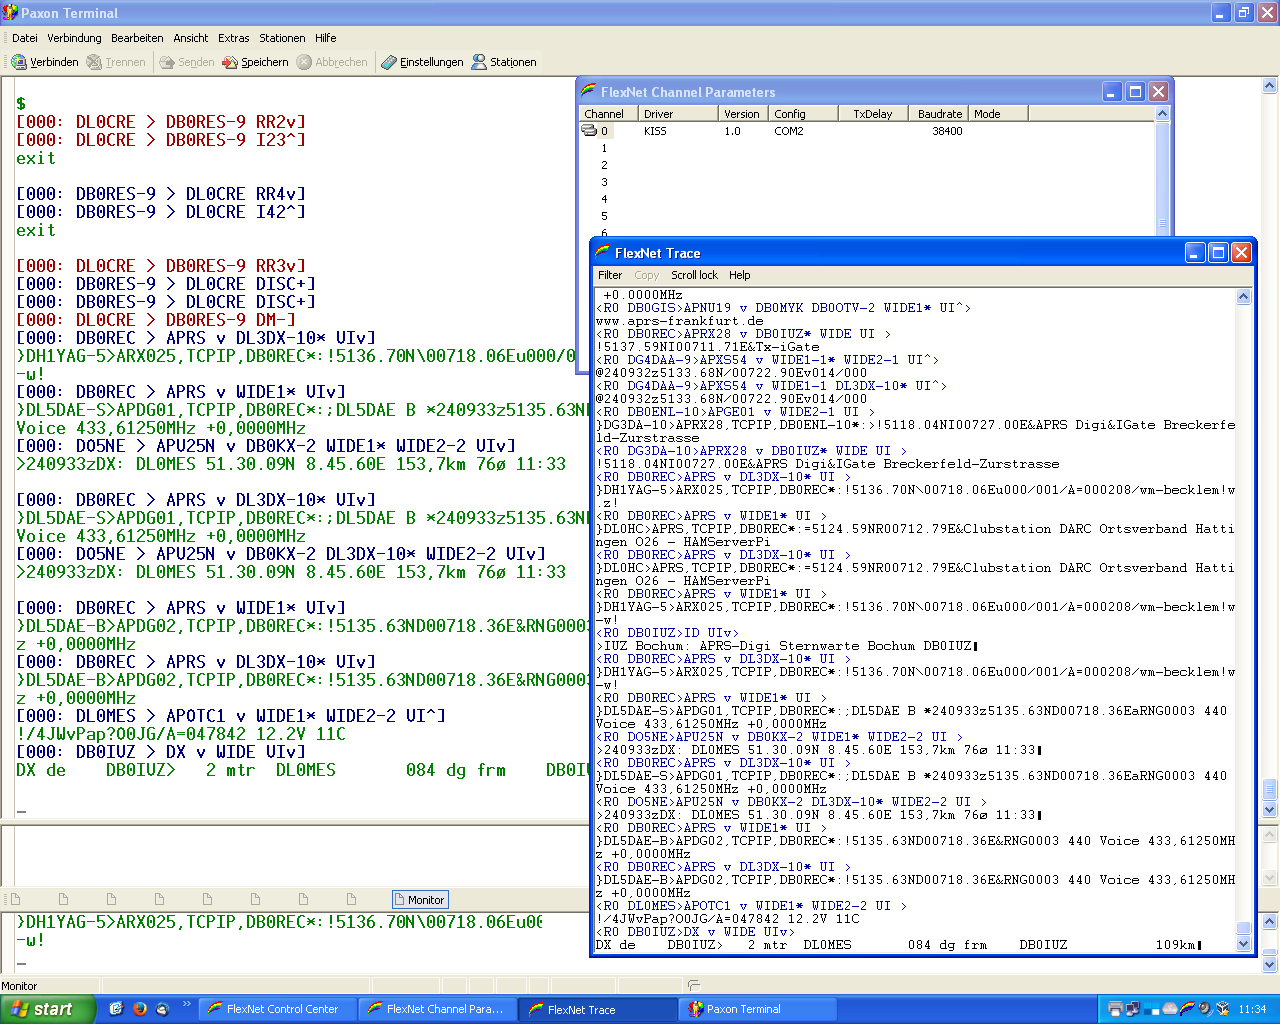Select the KISS driver cell

[x=655, y=131]
